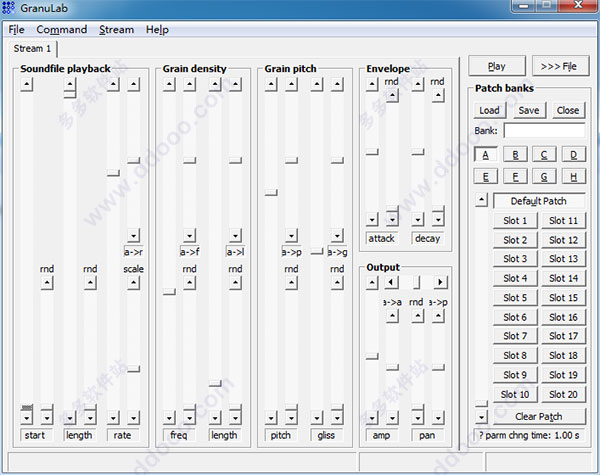Click up arrow of envelope decay slider
The height and width of the screenshot is (475, 600).
pyautogui.click(x=418, y=84)
